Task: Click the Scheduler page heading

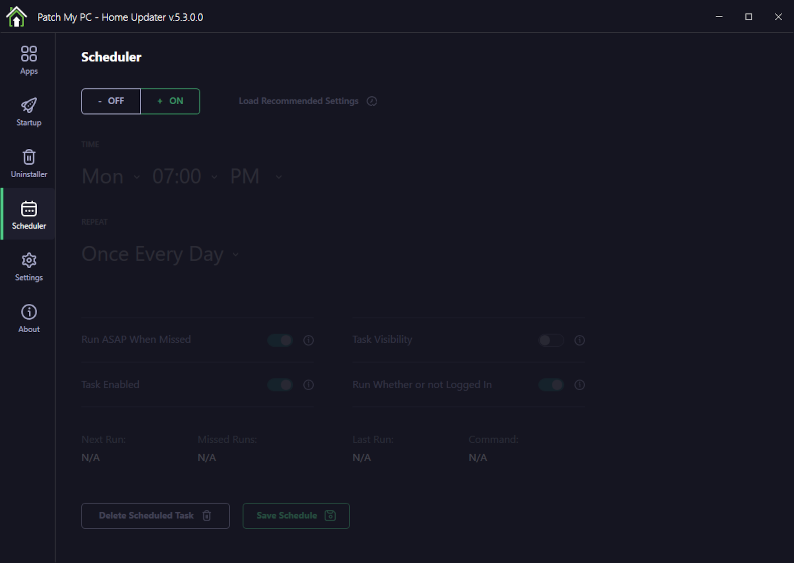Action: pos(111,57)
